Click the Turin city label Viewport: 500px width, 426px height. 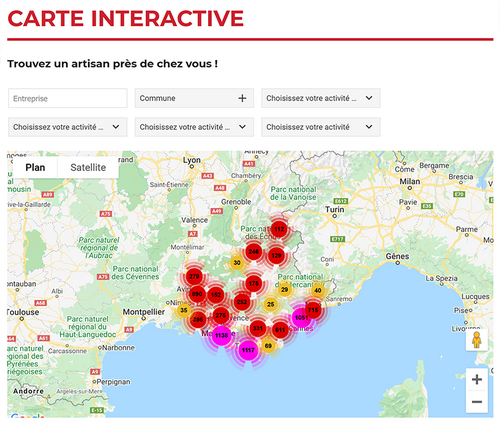[335, 209]
